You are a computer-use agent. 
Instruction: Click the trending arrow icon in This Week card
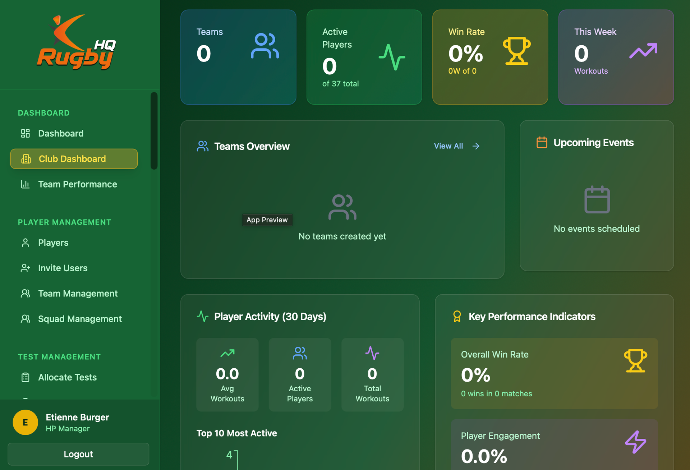pos(642,51)
